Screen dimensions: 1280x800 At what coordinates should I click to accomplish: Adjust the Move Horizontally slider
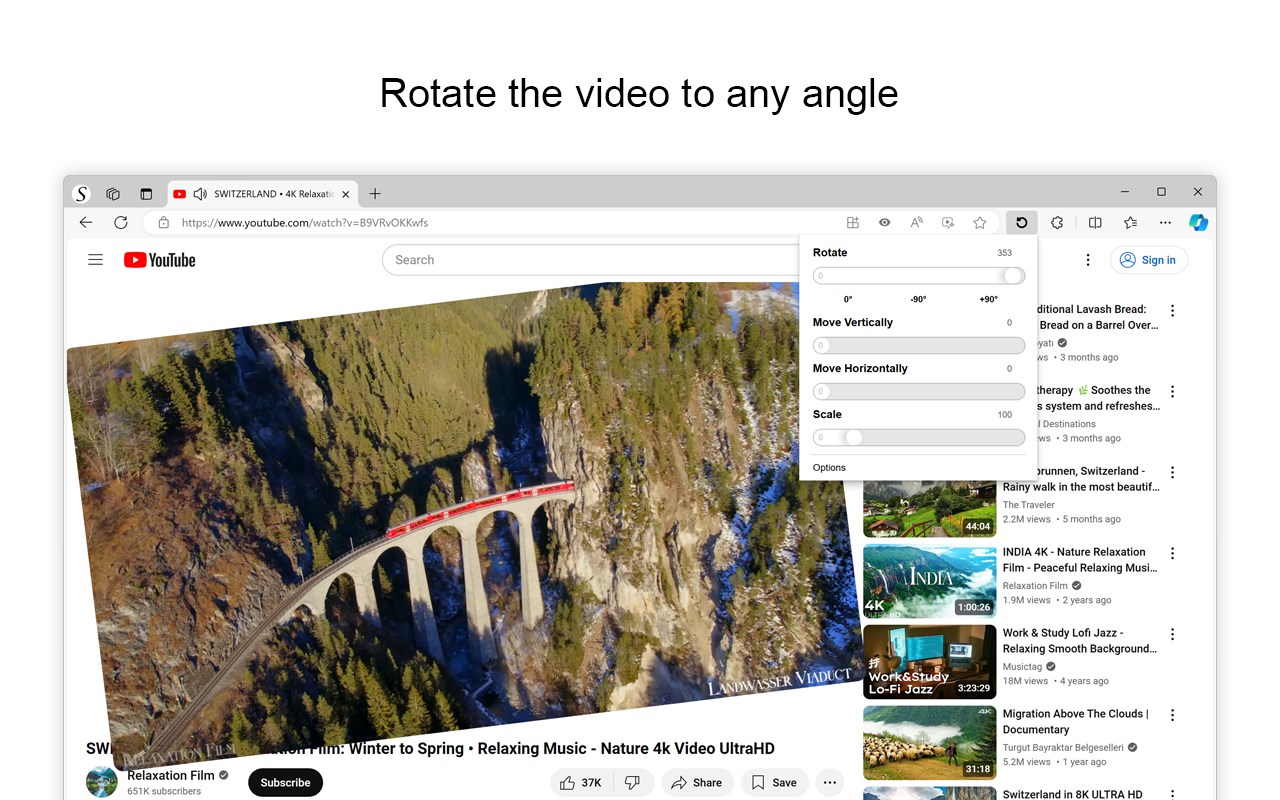coord(919,392)
